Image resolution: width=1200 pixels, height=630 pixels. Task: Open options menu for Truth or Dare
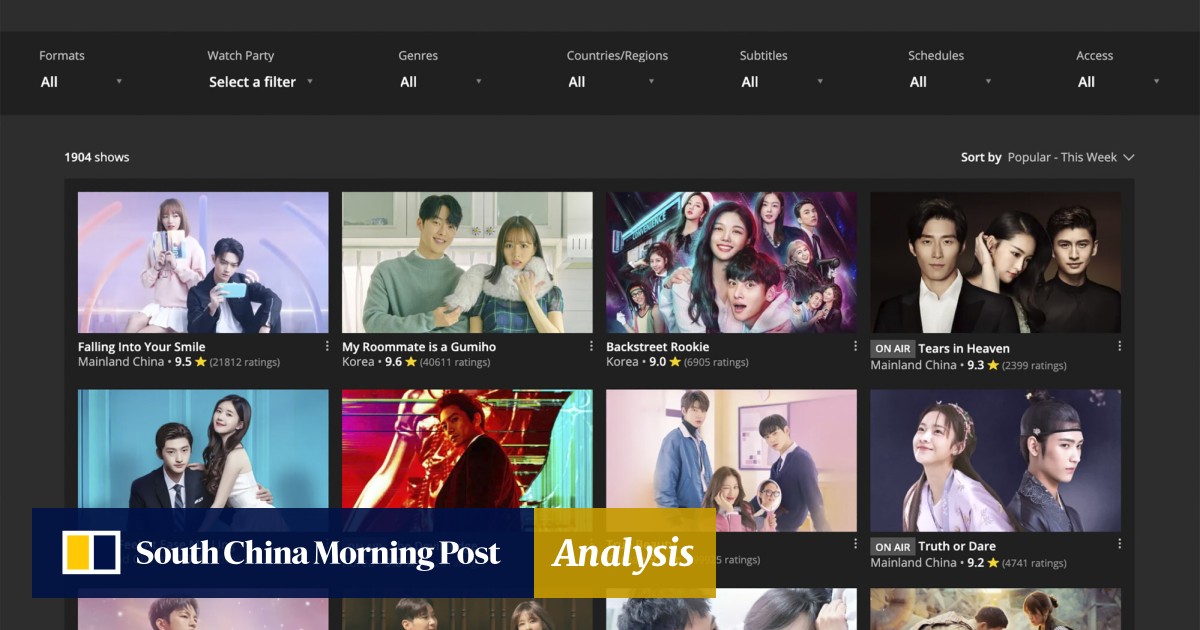pos(1119,544)
